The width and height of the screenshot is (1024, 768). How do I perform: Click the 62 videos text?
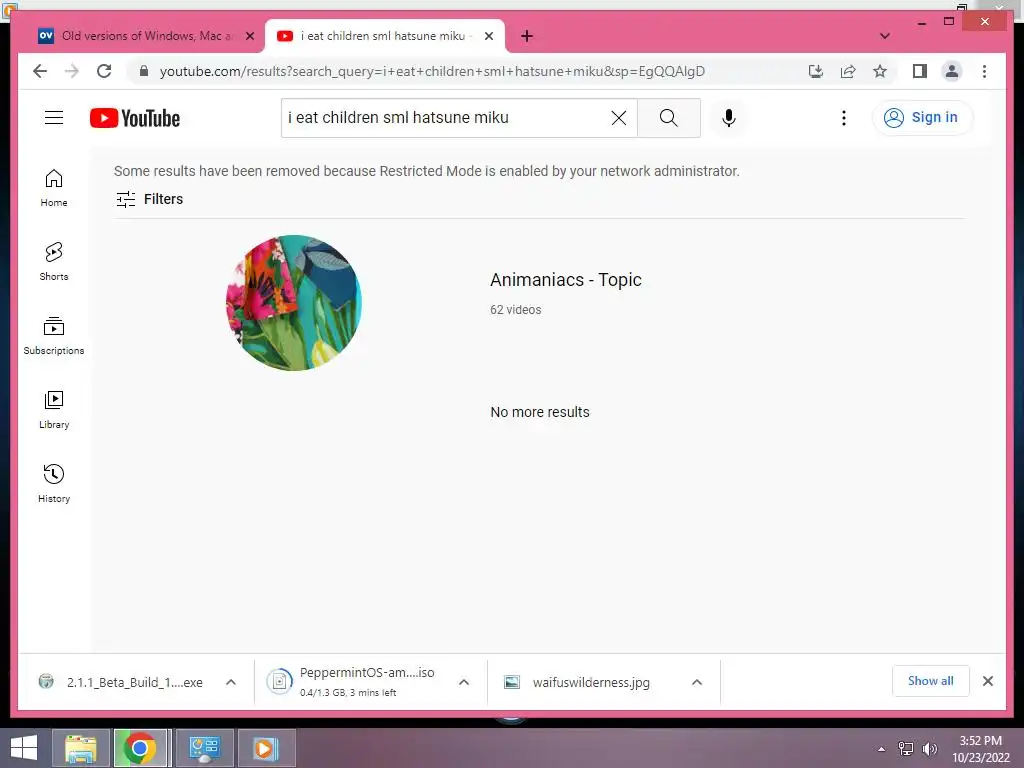(515, 310)
